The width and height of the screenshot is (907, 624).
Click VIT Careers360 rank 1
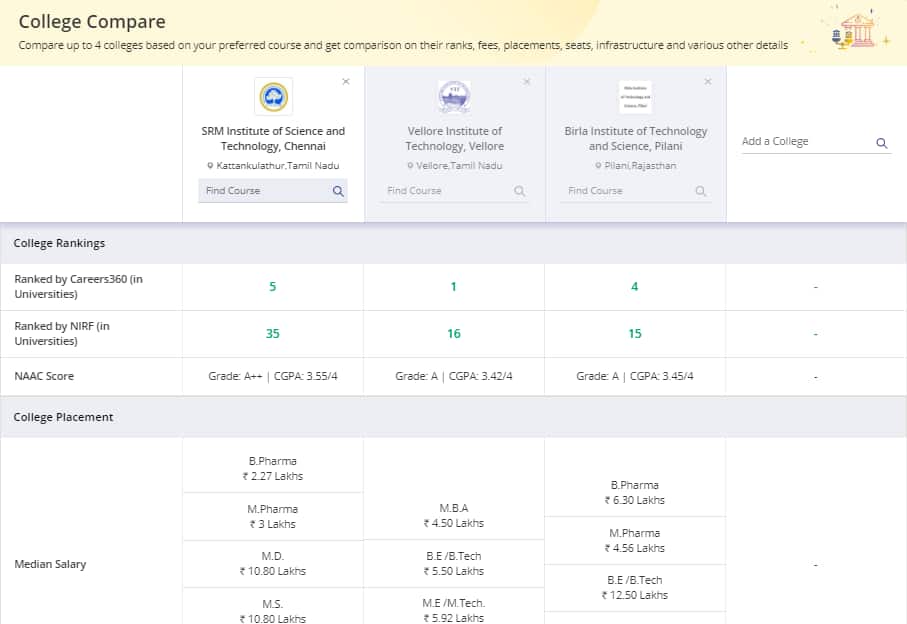coord(454,287)
